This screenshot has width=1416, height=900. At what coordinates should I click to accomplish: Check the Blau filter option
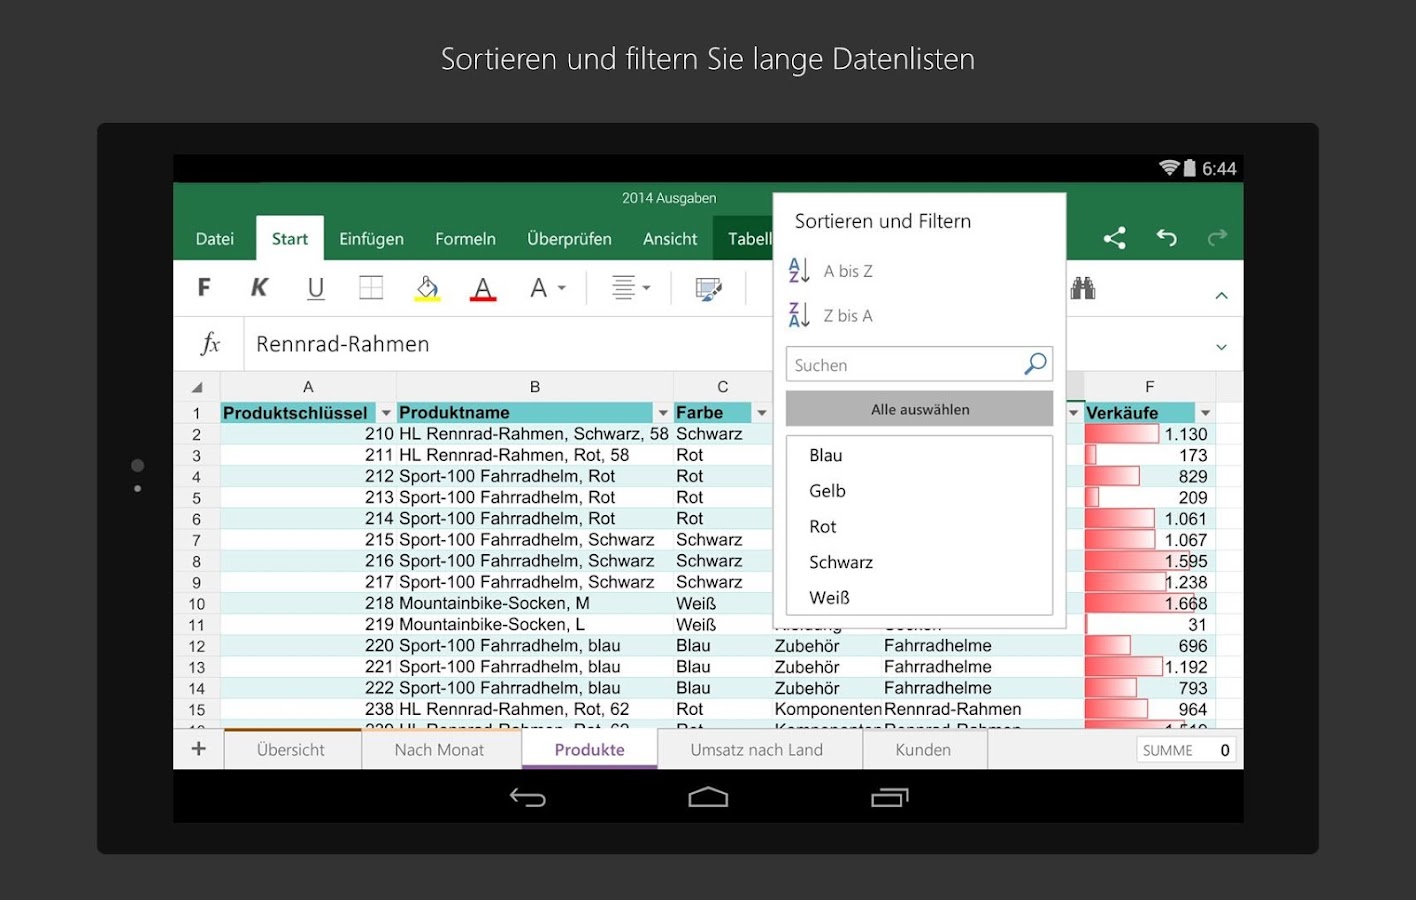click(825, 455)
